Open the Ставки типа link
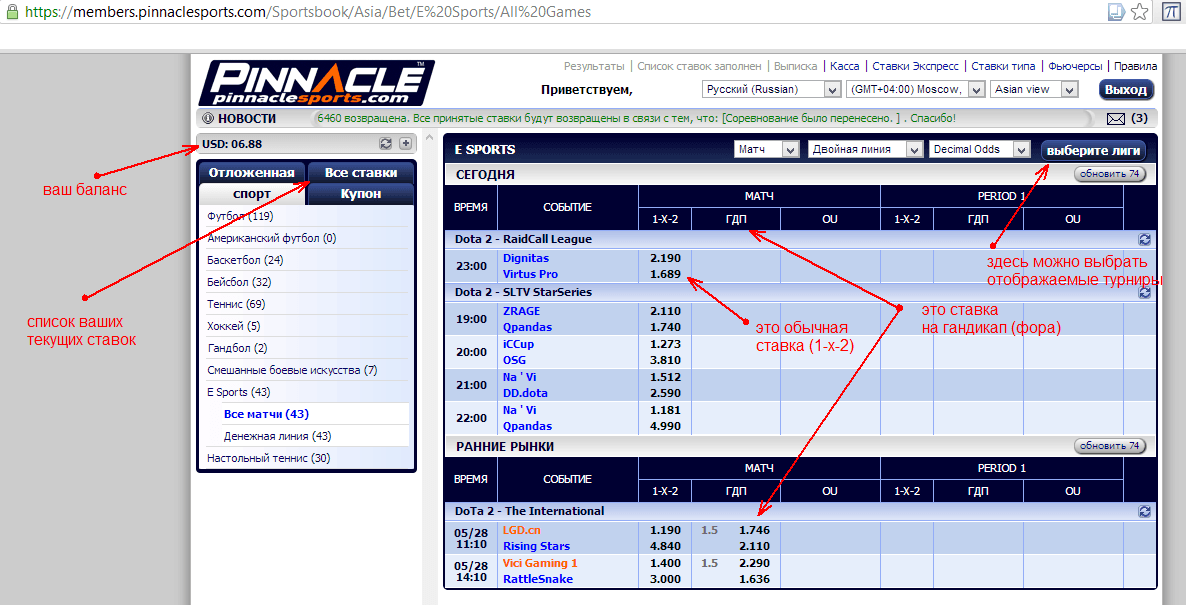The image size is (1186, 605). pos(1003,67)
